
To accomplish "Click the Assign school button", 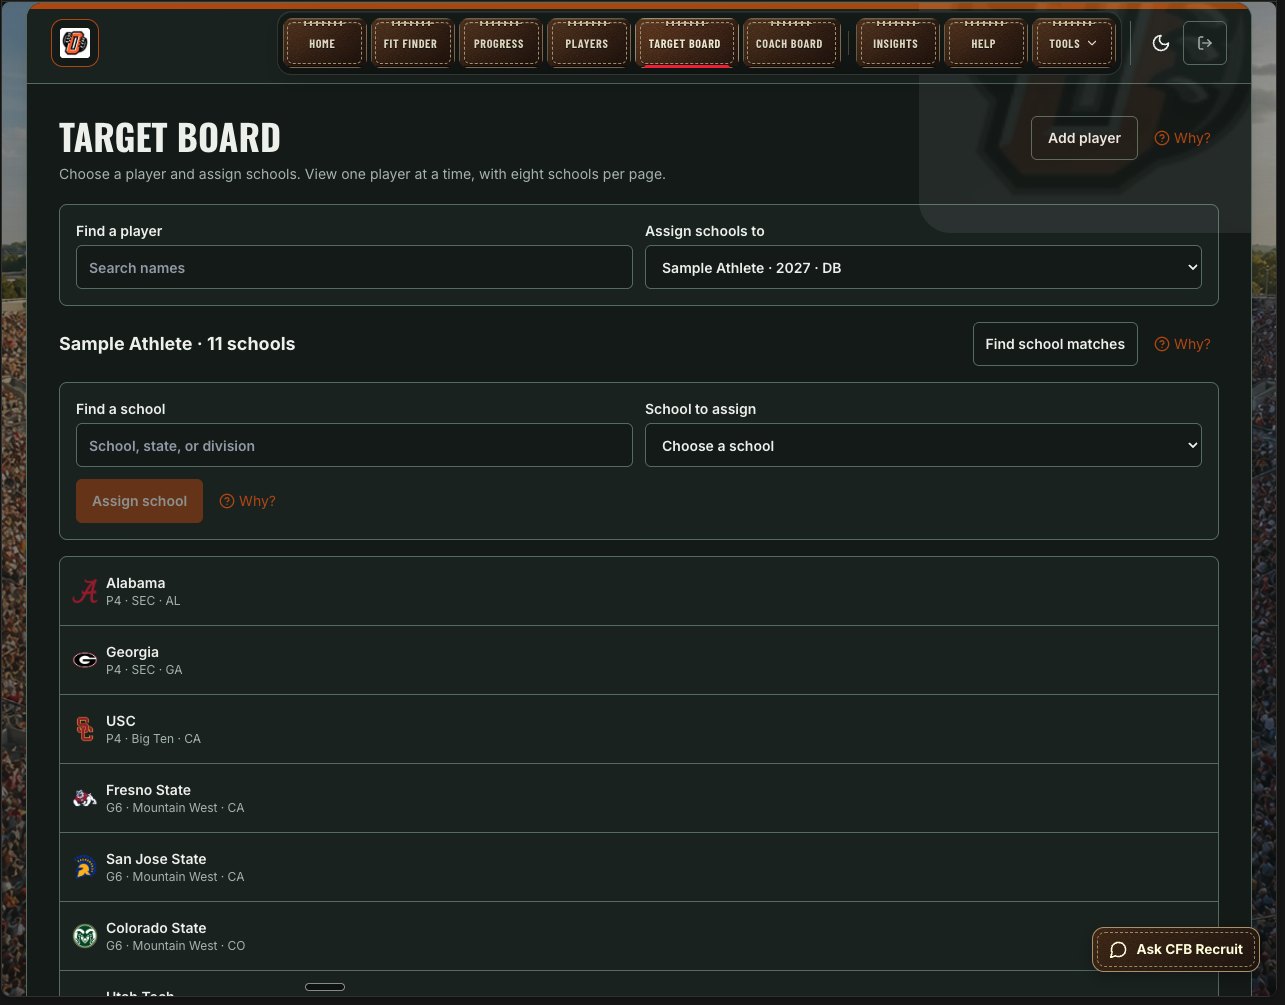I will click(x=139, y=501).
